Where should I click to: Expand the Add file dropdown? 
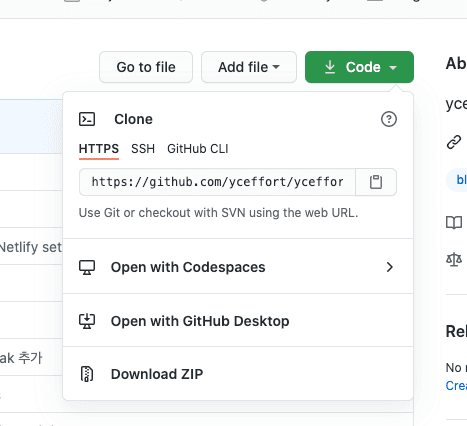[249, 67]
